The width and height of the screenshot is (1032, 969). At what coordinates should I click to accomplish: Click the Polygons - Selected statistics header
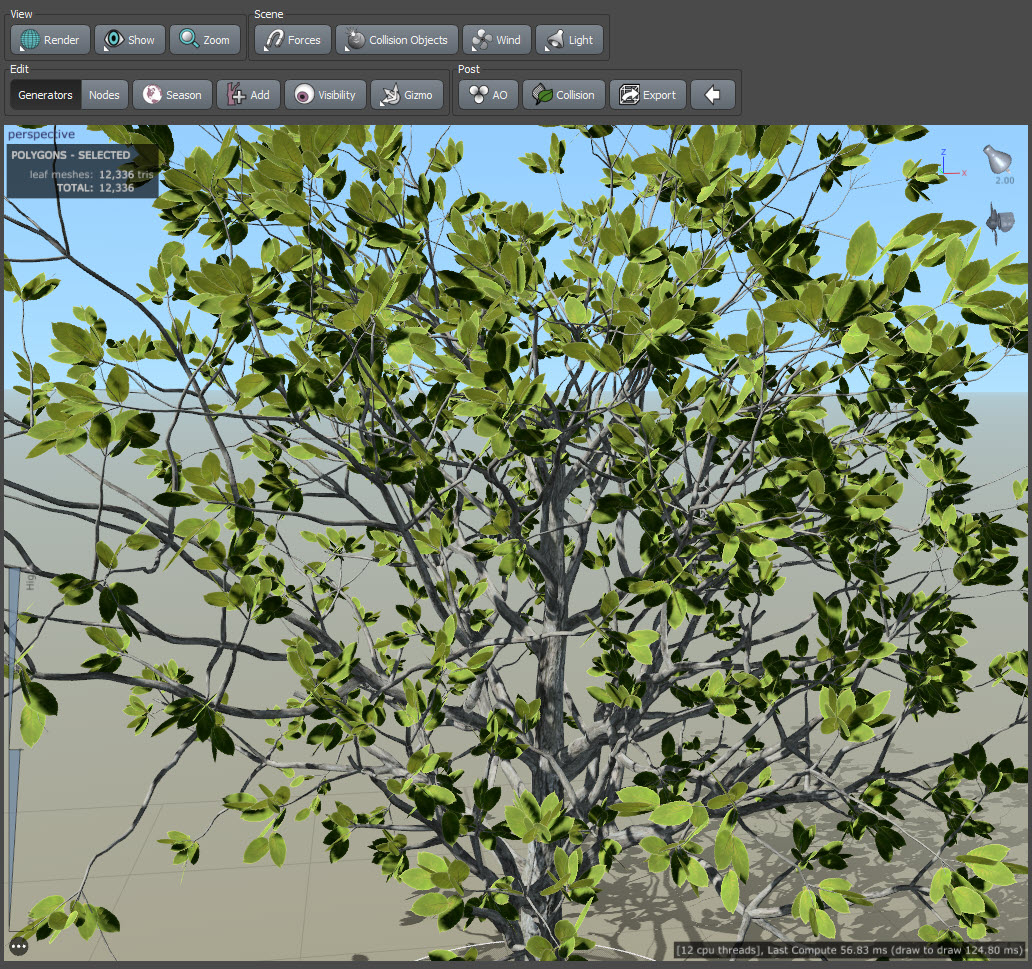click(x=70, y=155)
